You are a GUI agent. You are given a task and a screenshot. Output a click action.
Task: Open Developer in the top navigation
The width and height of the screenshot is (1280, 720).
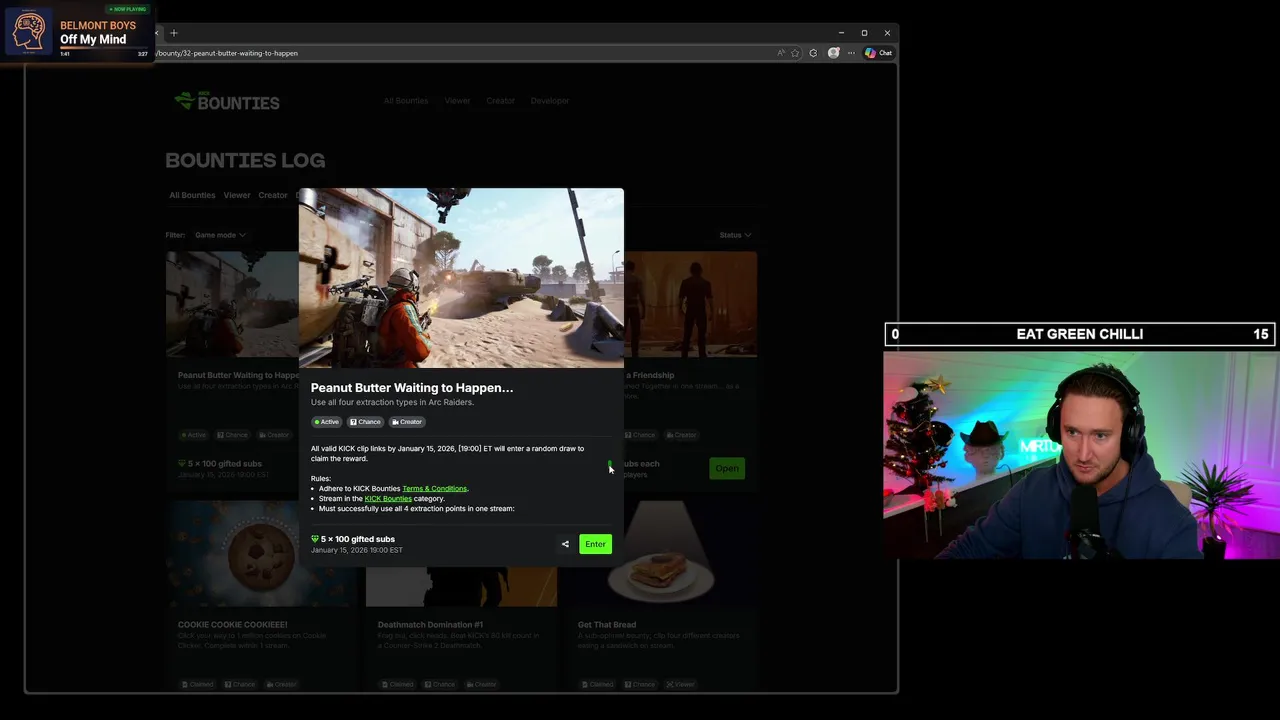click(549, 101)
